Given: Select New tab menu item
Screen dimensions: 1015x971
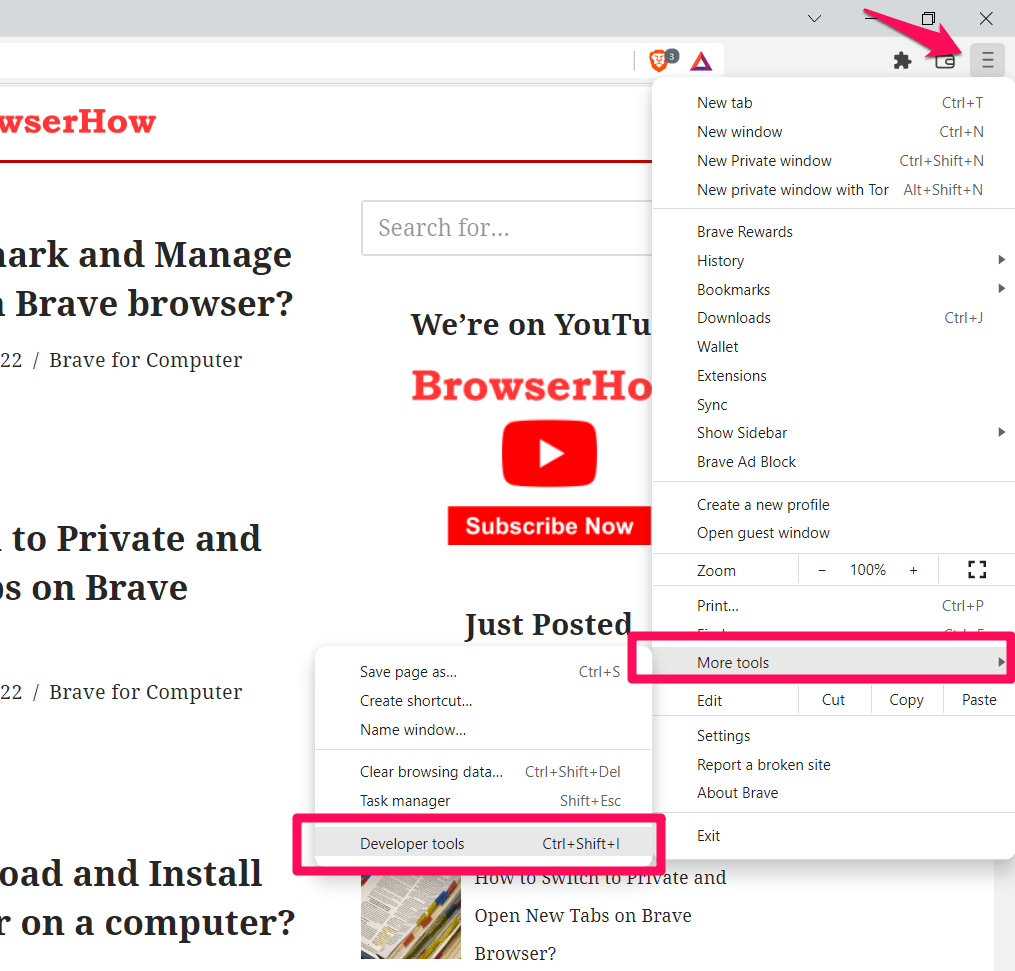Looking at the screenshot, I should click(834, 103).
